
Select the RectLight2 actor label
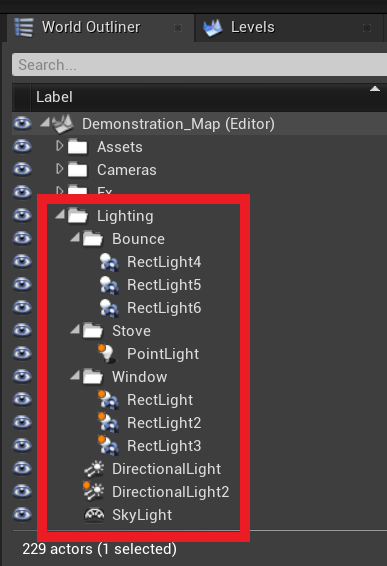click(164, 423)
